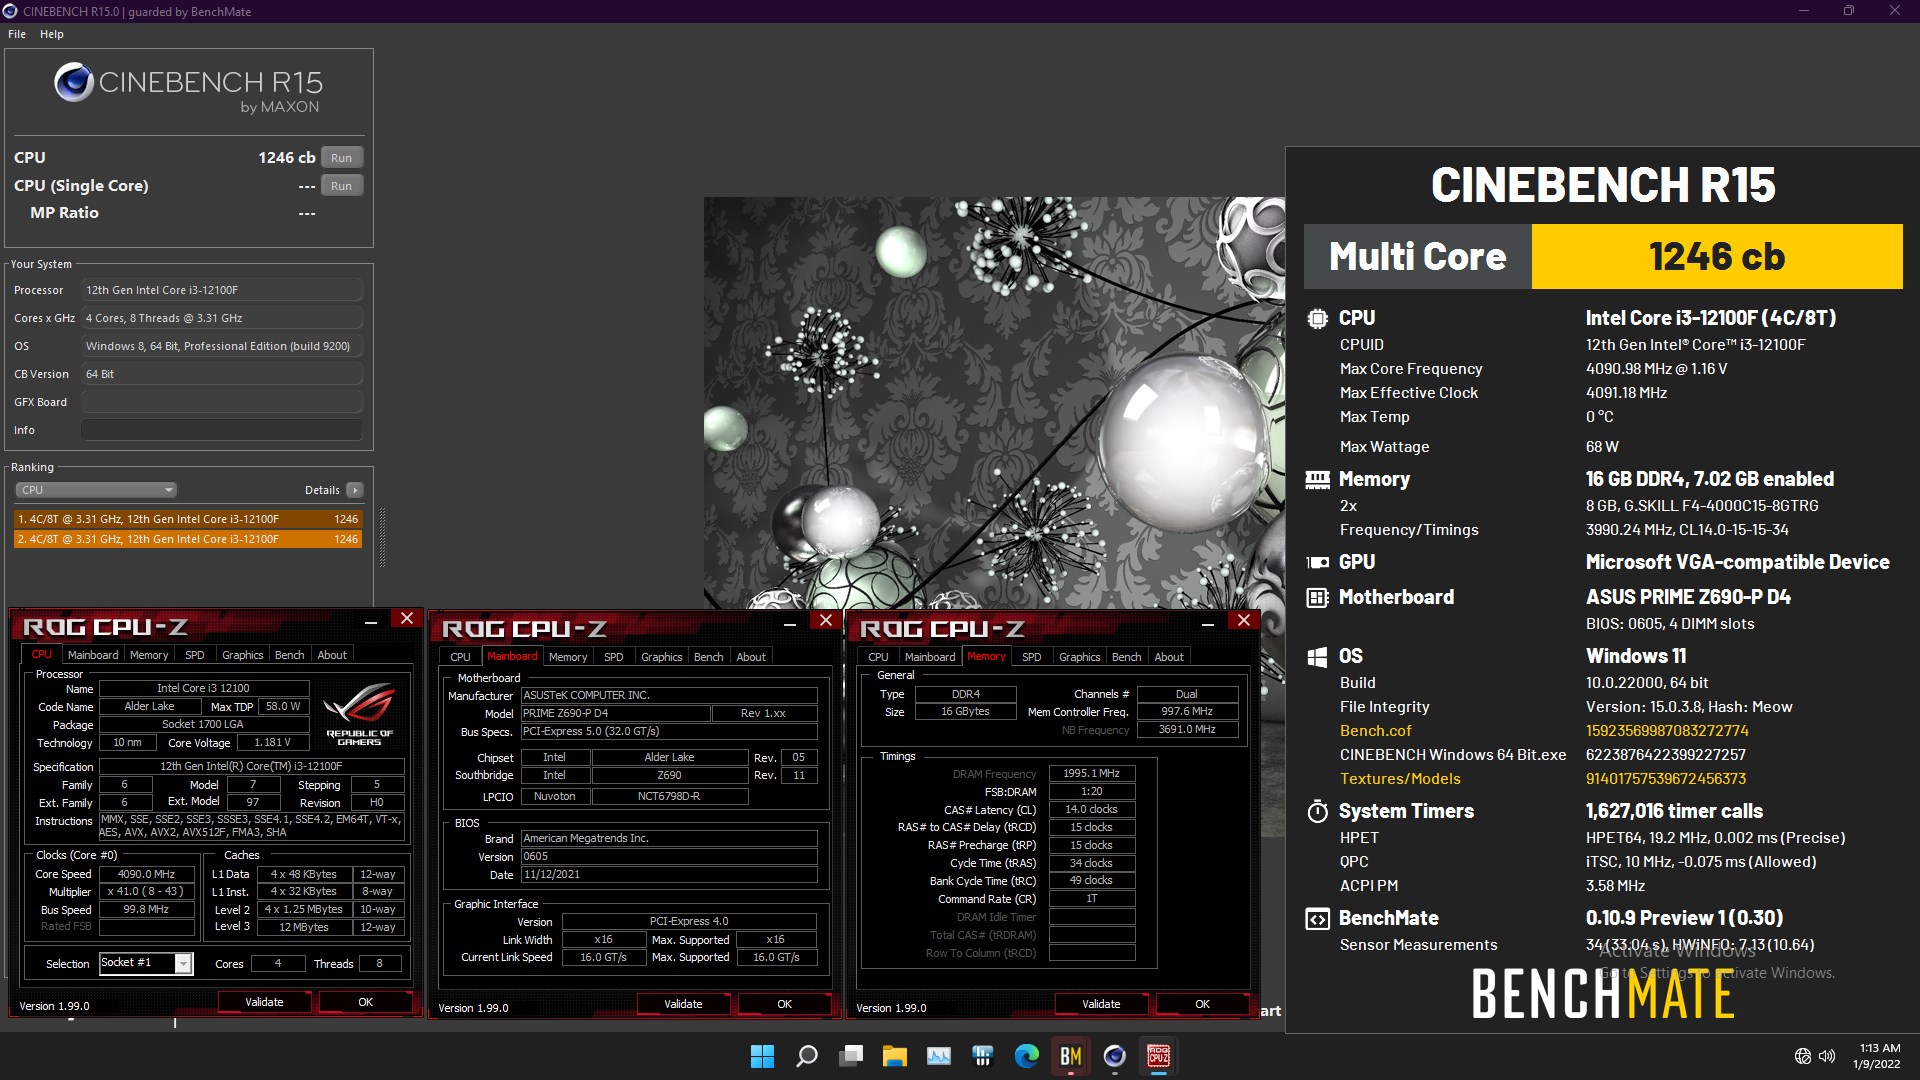
Task: Switch to Cinebench taskbar icon
Action: [x=1114, y=1056]
